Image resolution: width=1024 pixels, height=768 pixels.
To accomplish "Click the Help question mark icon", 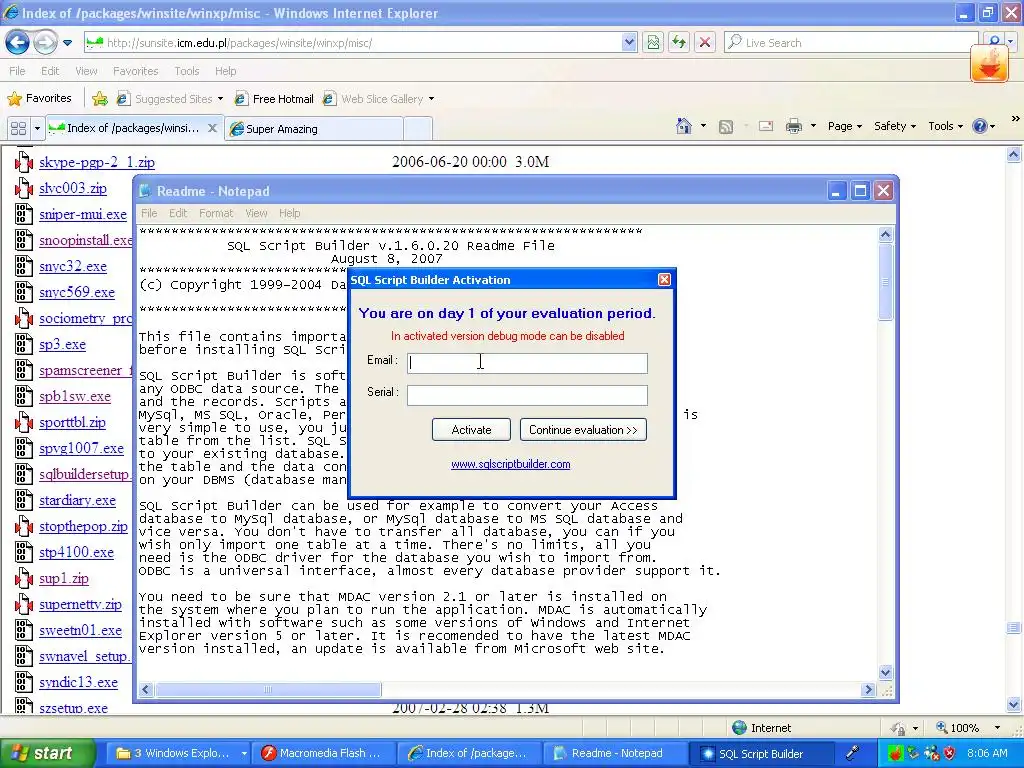I will [x=980, y=126].
